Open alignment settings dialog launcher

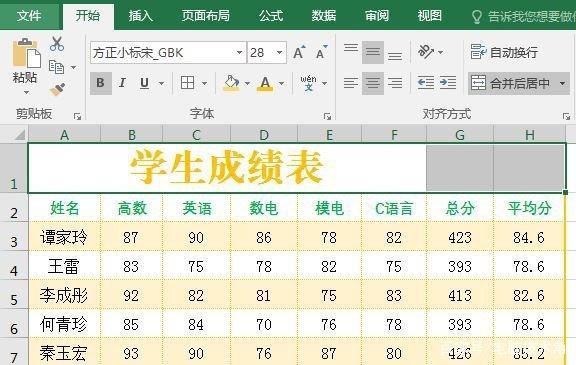click(x=566, y=116)
